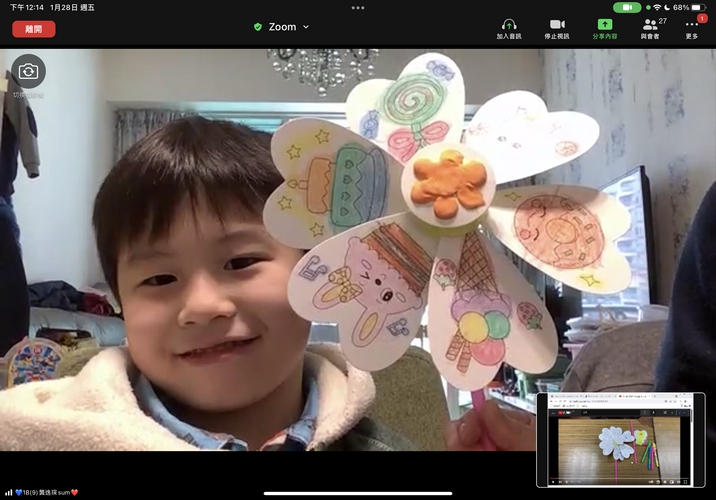
Task: Tap the multitasking dots at top center
Action: tap(358, 7)
